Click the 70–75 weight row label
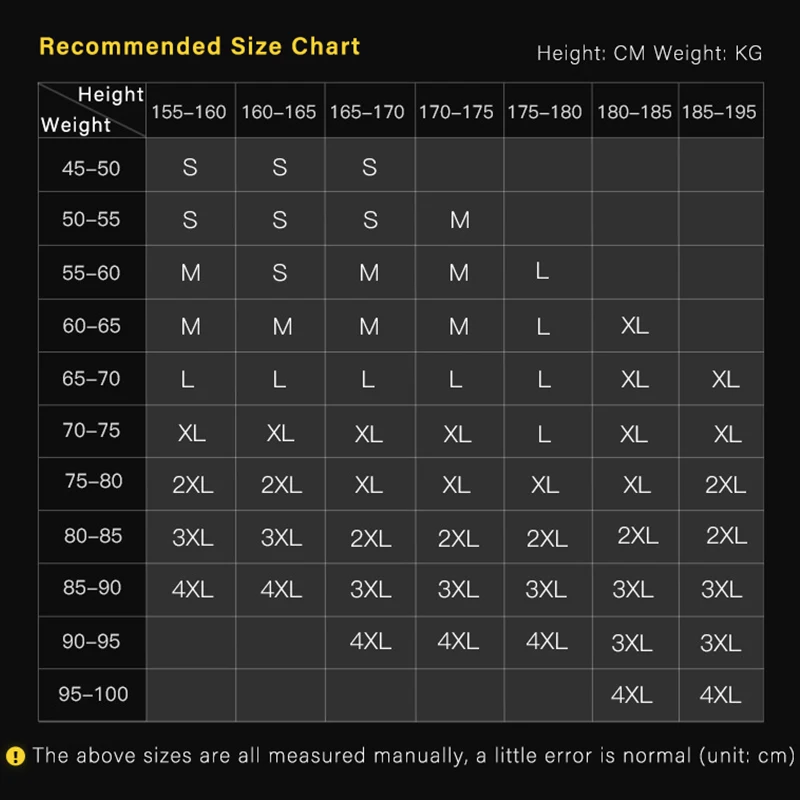Image resolution: width=800 pixels, height=800 pixels. click(x=92, y=430)
